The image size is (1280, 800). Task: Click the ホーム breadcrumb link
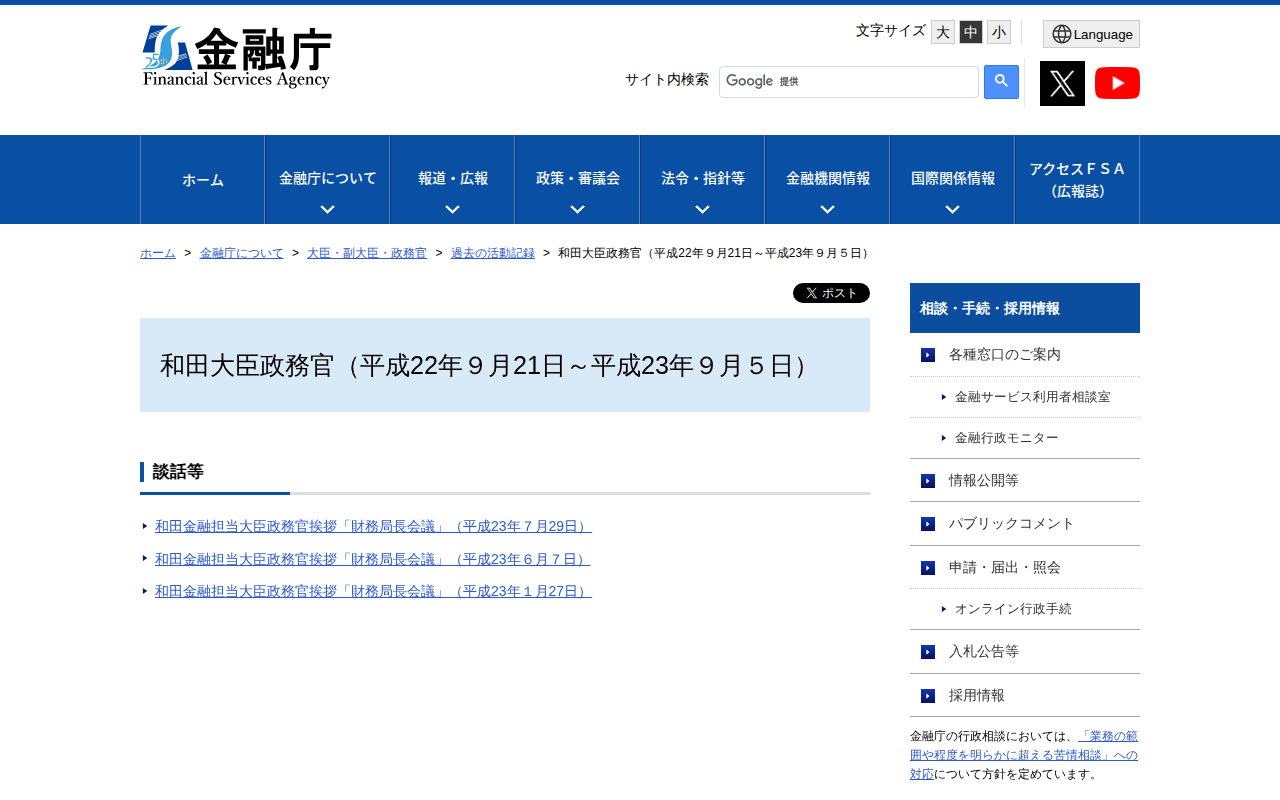tap(158, 253)
